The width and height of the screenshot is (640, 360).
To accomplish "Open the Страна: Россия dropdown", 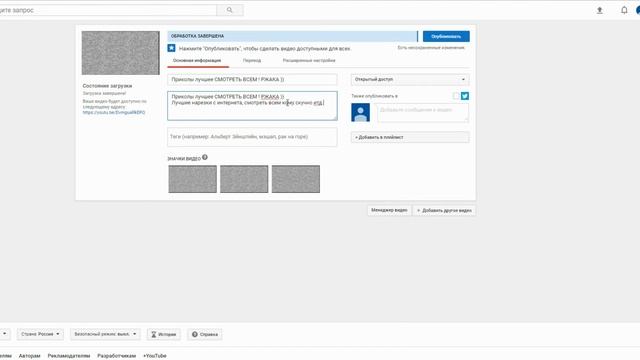I will click(x=40, y=334).
